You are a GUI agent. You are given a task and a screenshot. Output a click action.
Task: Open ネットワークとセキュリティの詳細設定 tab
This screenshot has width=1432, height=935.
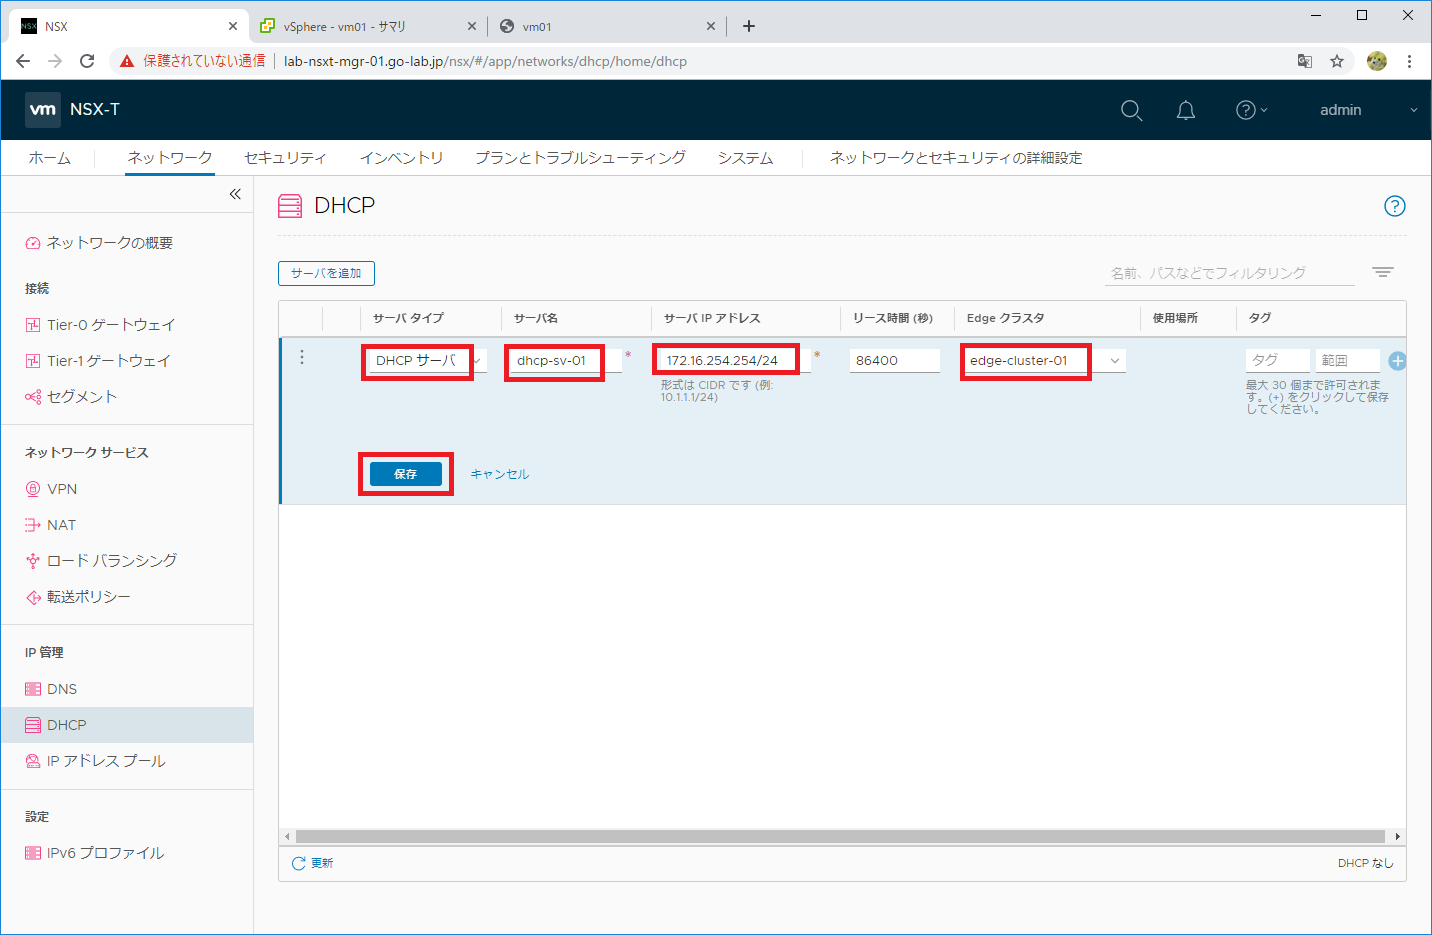coord(956,158)
